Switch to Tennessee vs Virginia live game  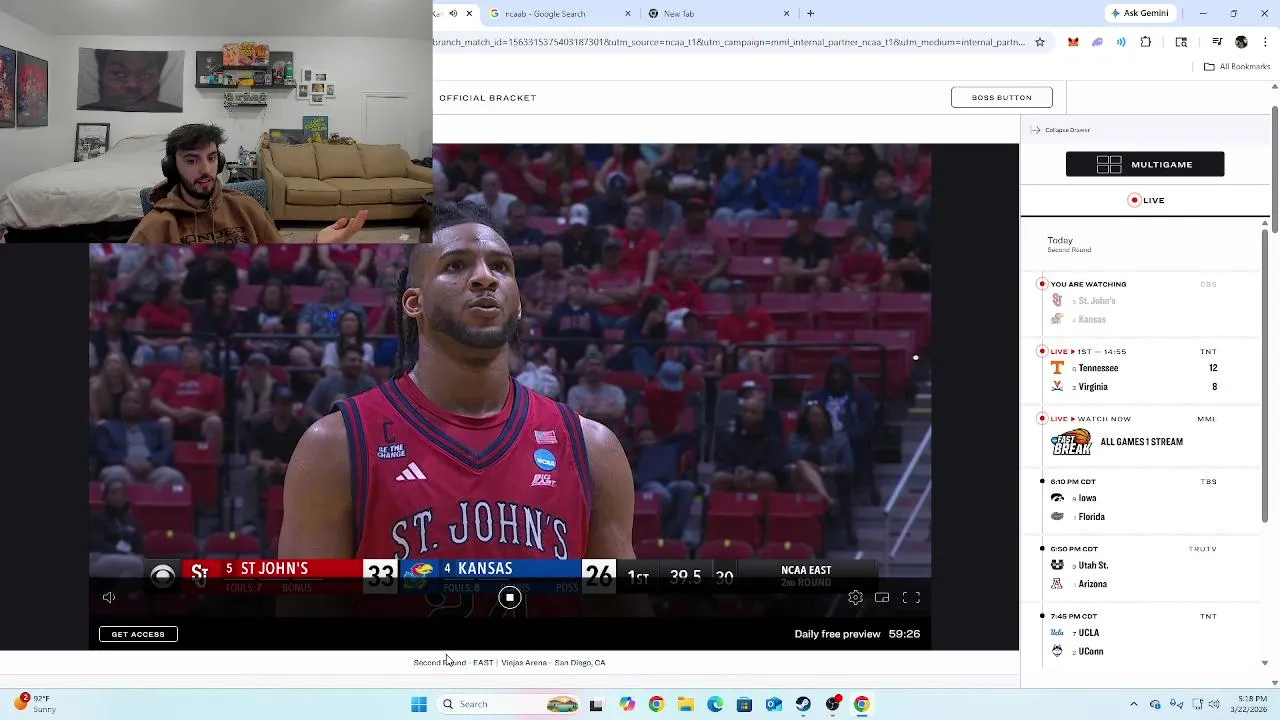pos(1140,369)
